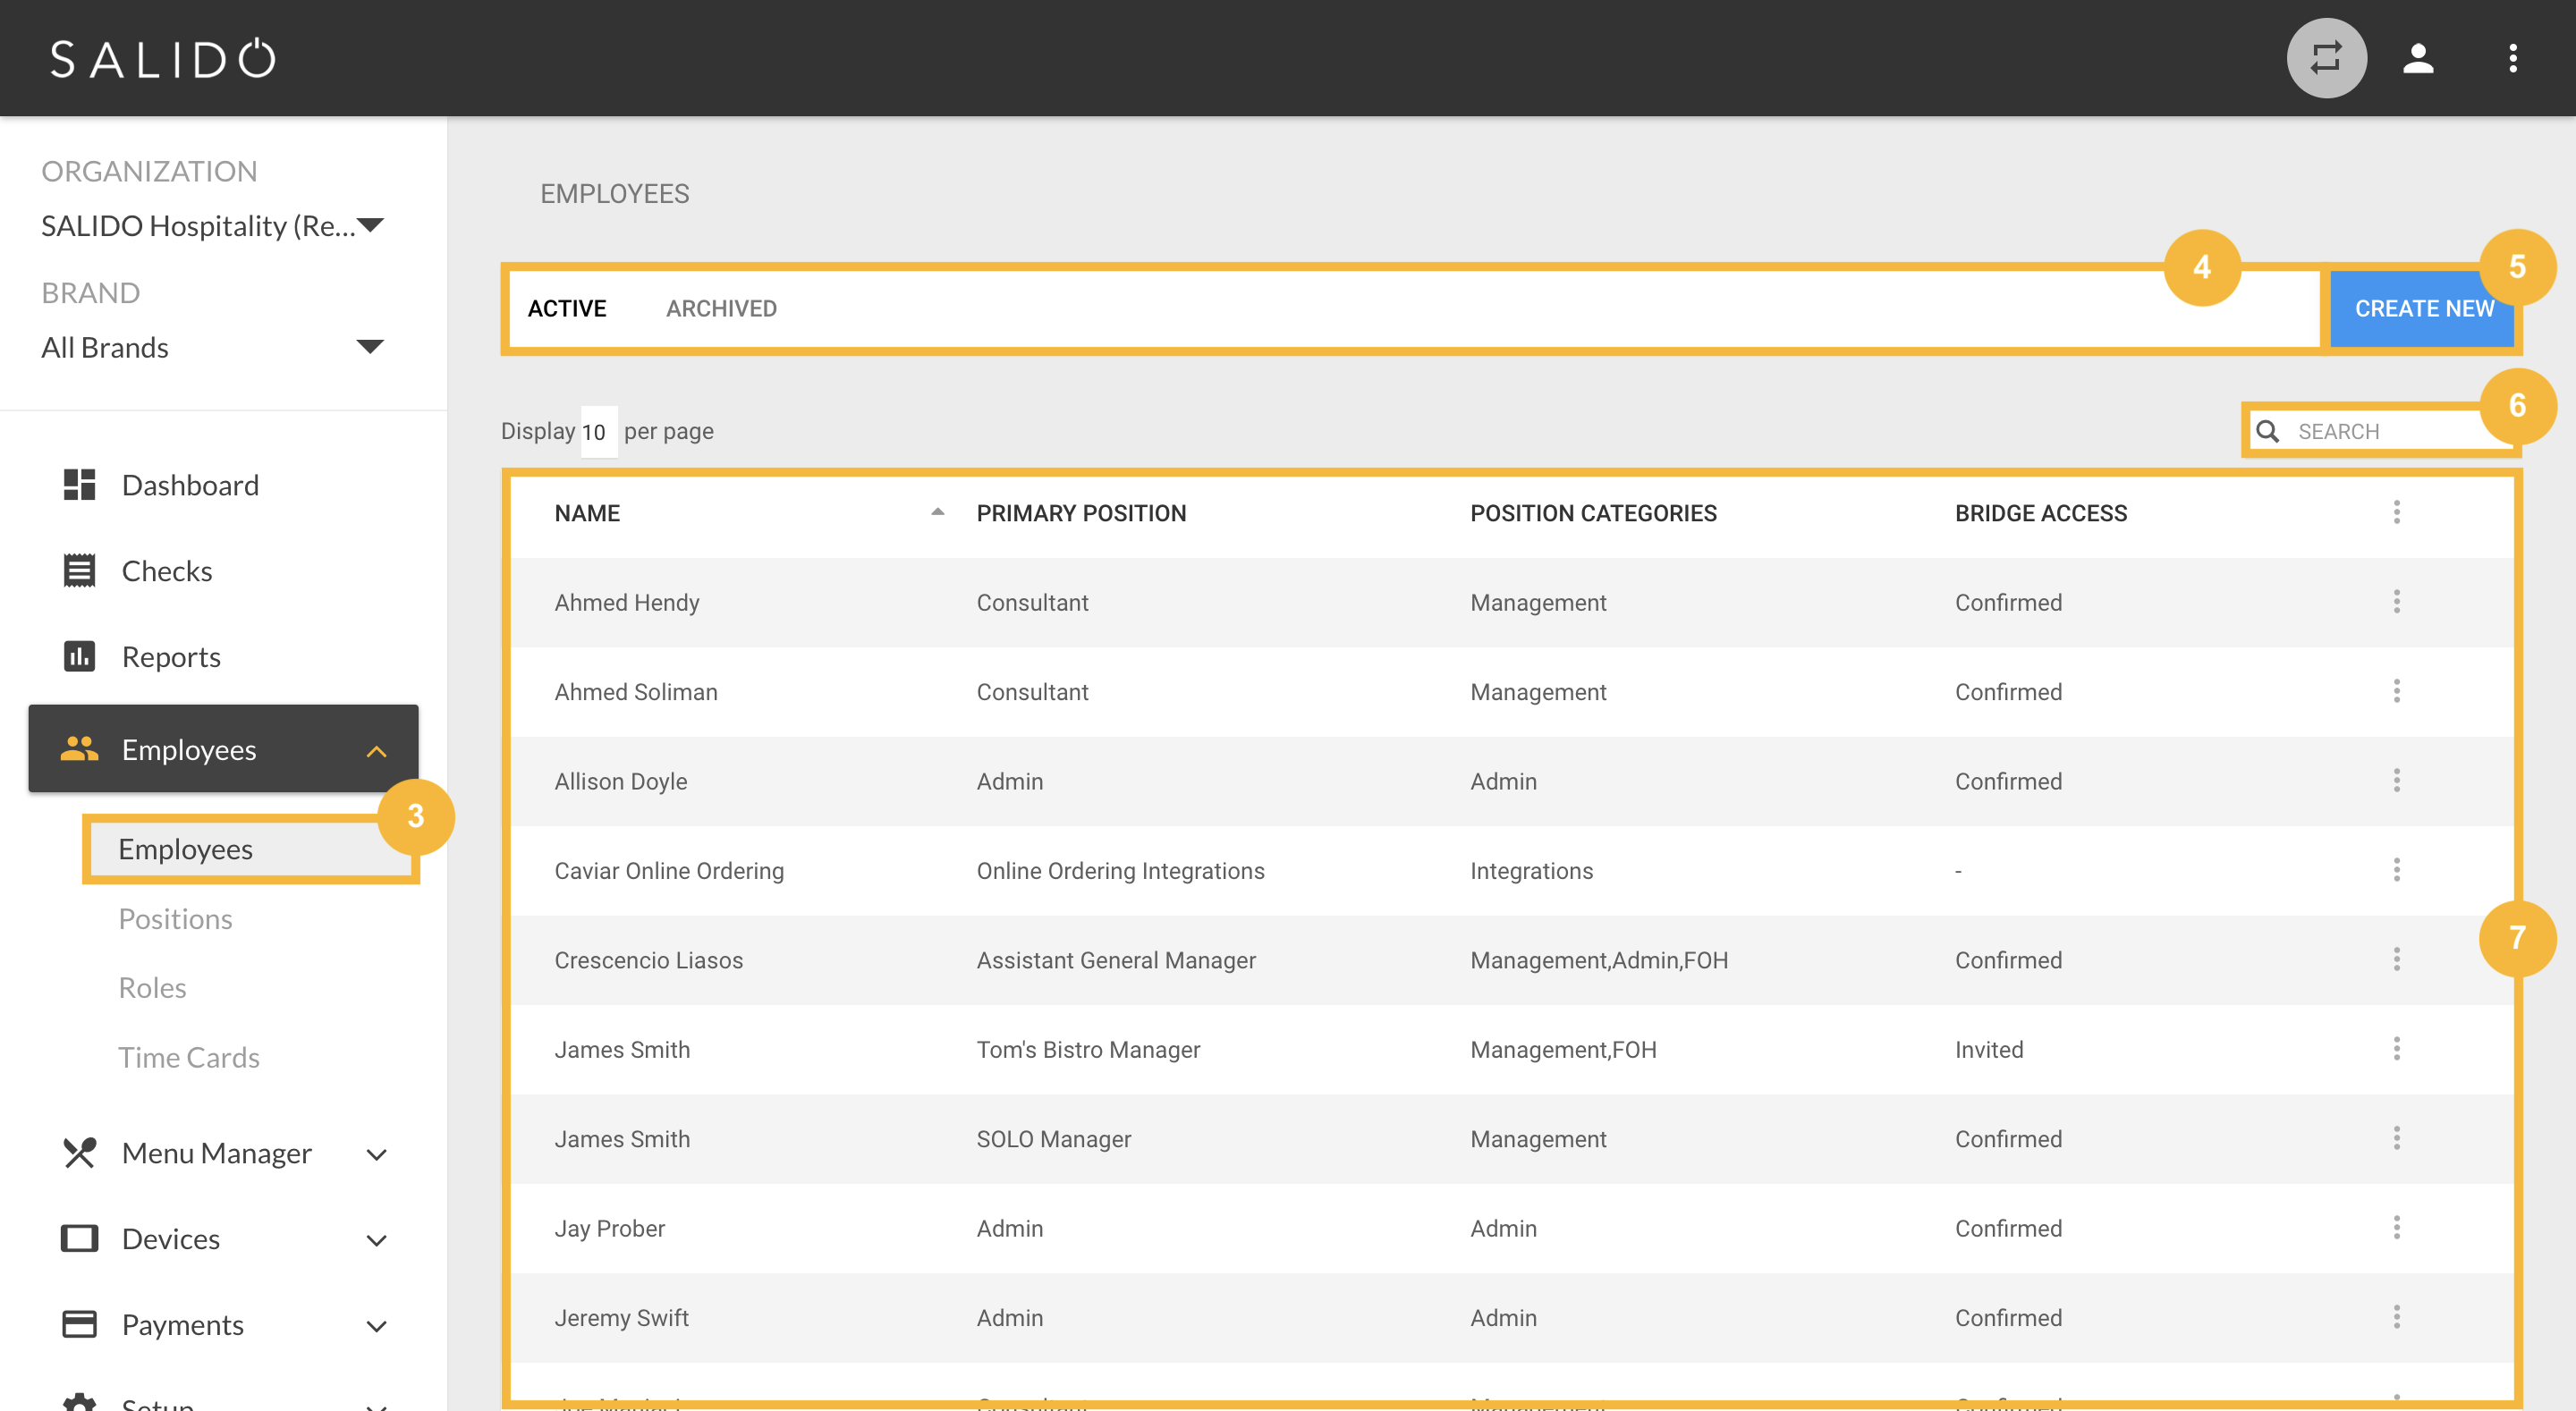Open row actions for Ahmed Hendy
The image size is (2576, 1411).
(x=2396, y=601)
